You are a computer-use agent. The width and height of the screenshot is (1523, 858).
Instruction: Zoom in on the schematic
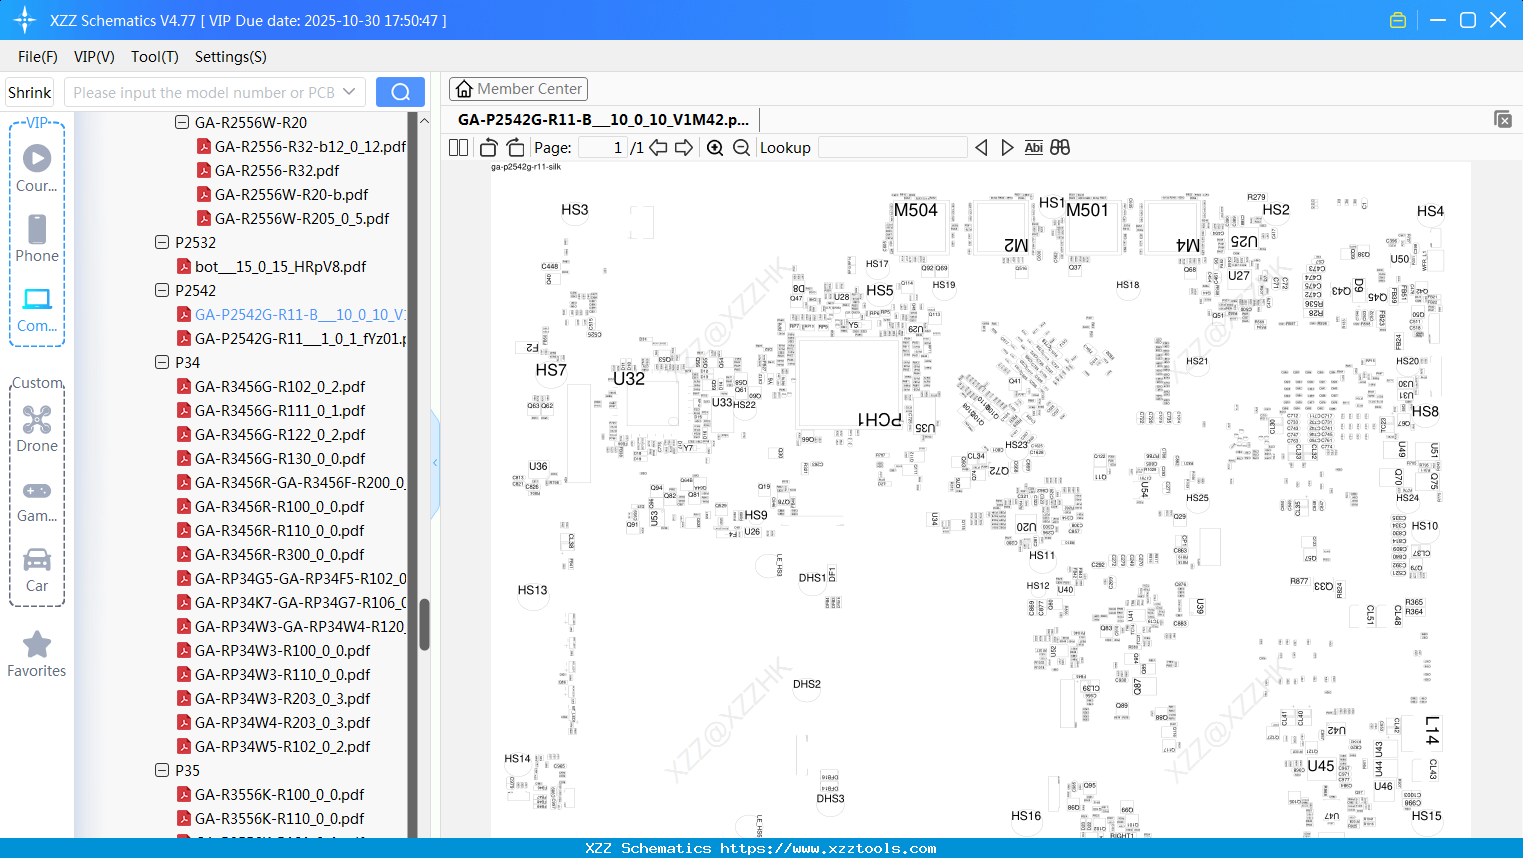click(x=715, y=147)
